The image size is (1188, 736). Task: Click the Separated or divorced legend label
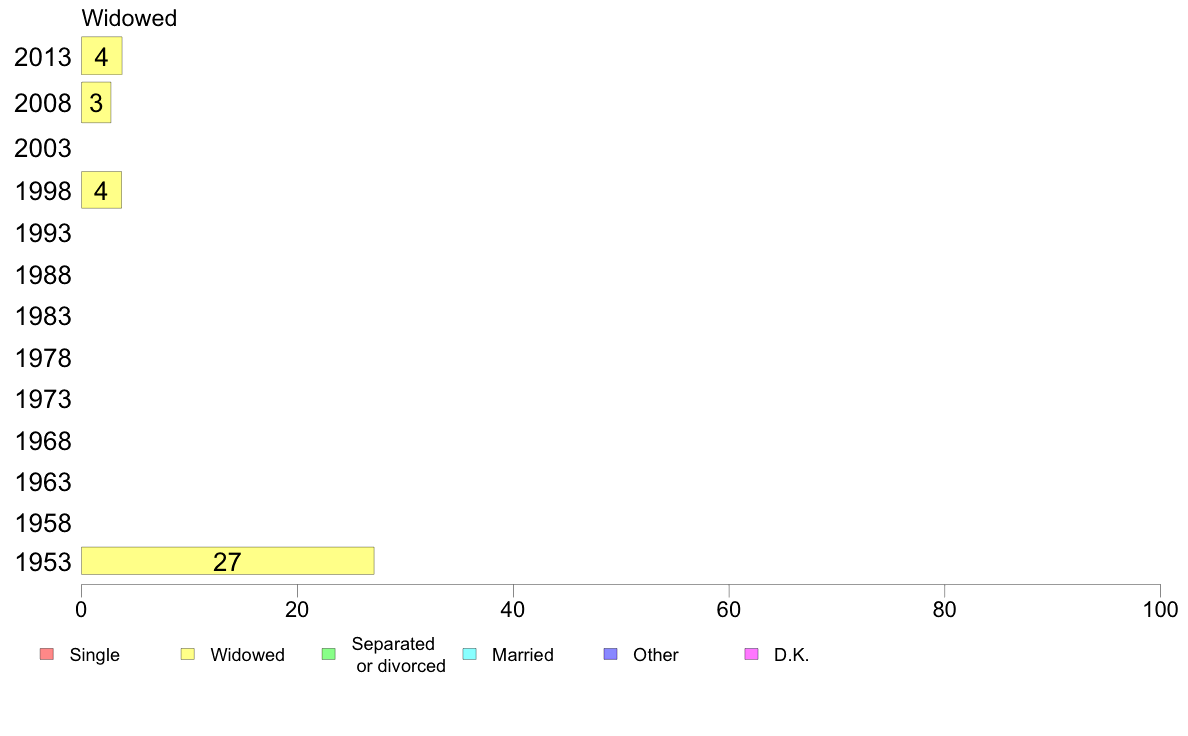pos(398,655)
